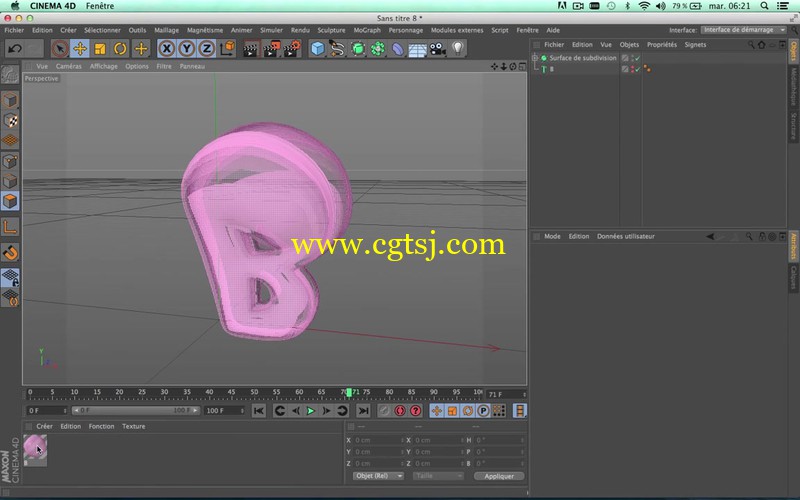The width and height of the screenshot is (800, 500).
Task: Toggle B object layer square
Action: click(x=625, y=69)
